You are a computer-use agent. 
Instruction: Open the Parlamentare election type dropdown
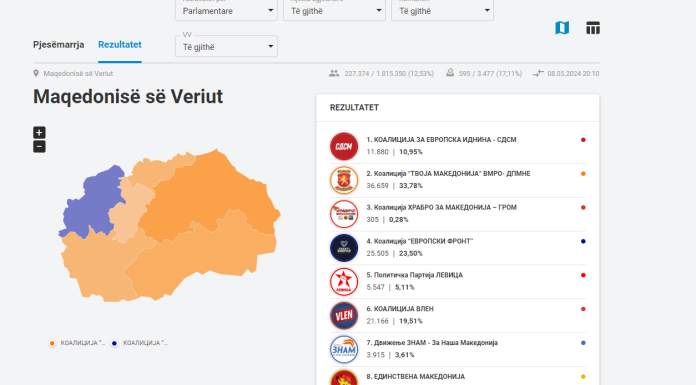pyautogui.click(x=226, y=11)
